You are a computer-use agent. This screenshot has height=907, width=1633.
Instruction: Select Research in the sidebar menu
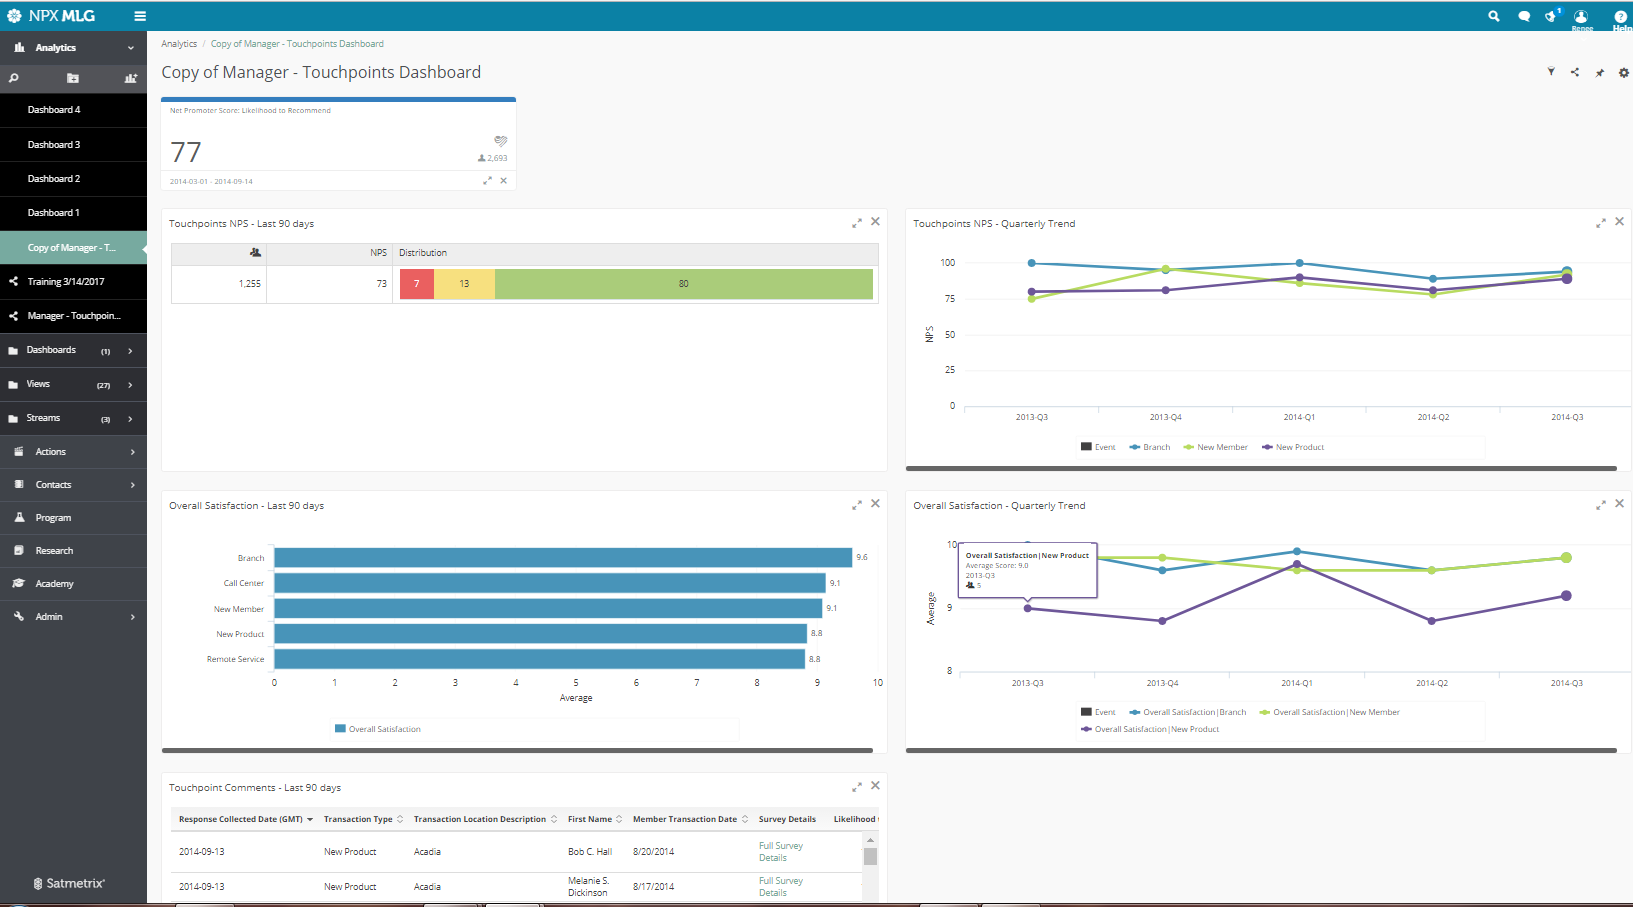(54, 551)
